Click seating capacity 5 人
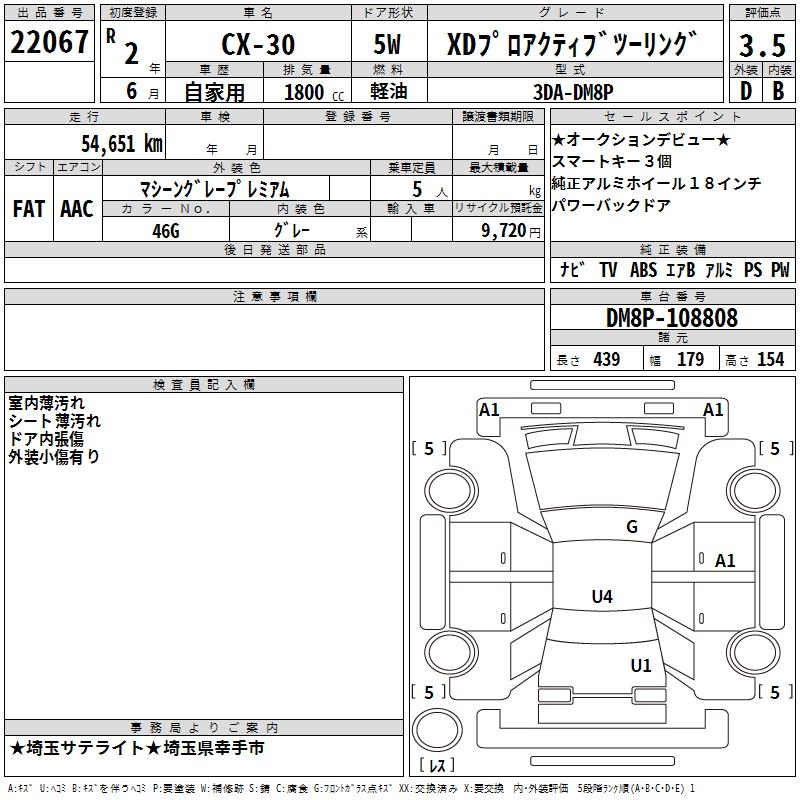Viewport: 800px width, 800px height. pos(430,190)
